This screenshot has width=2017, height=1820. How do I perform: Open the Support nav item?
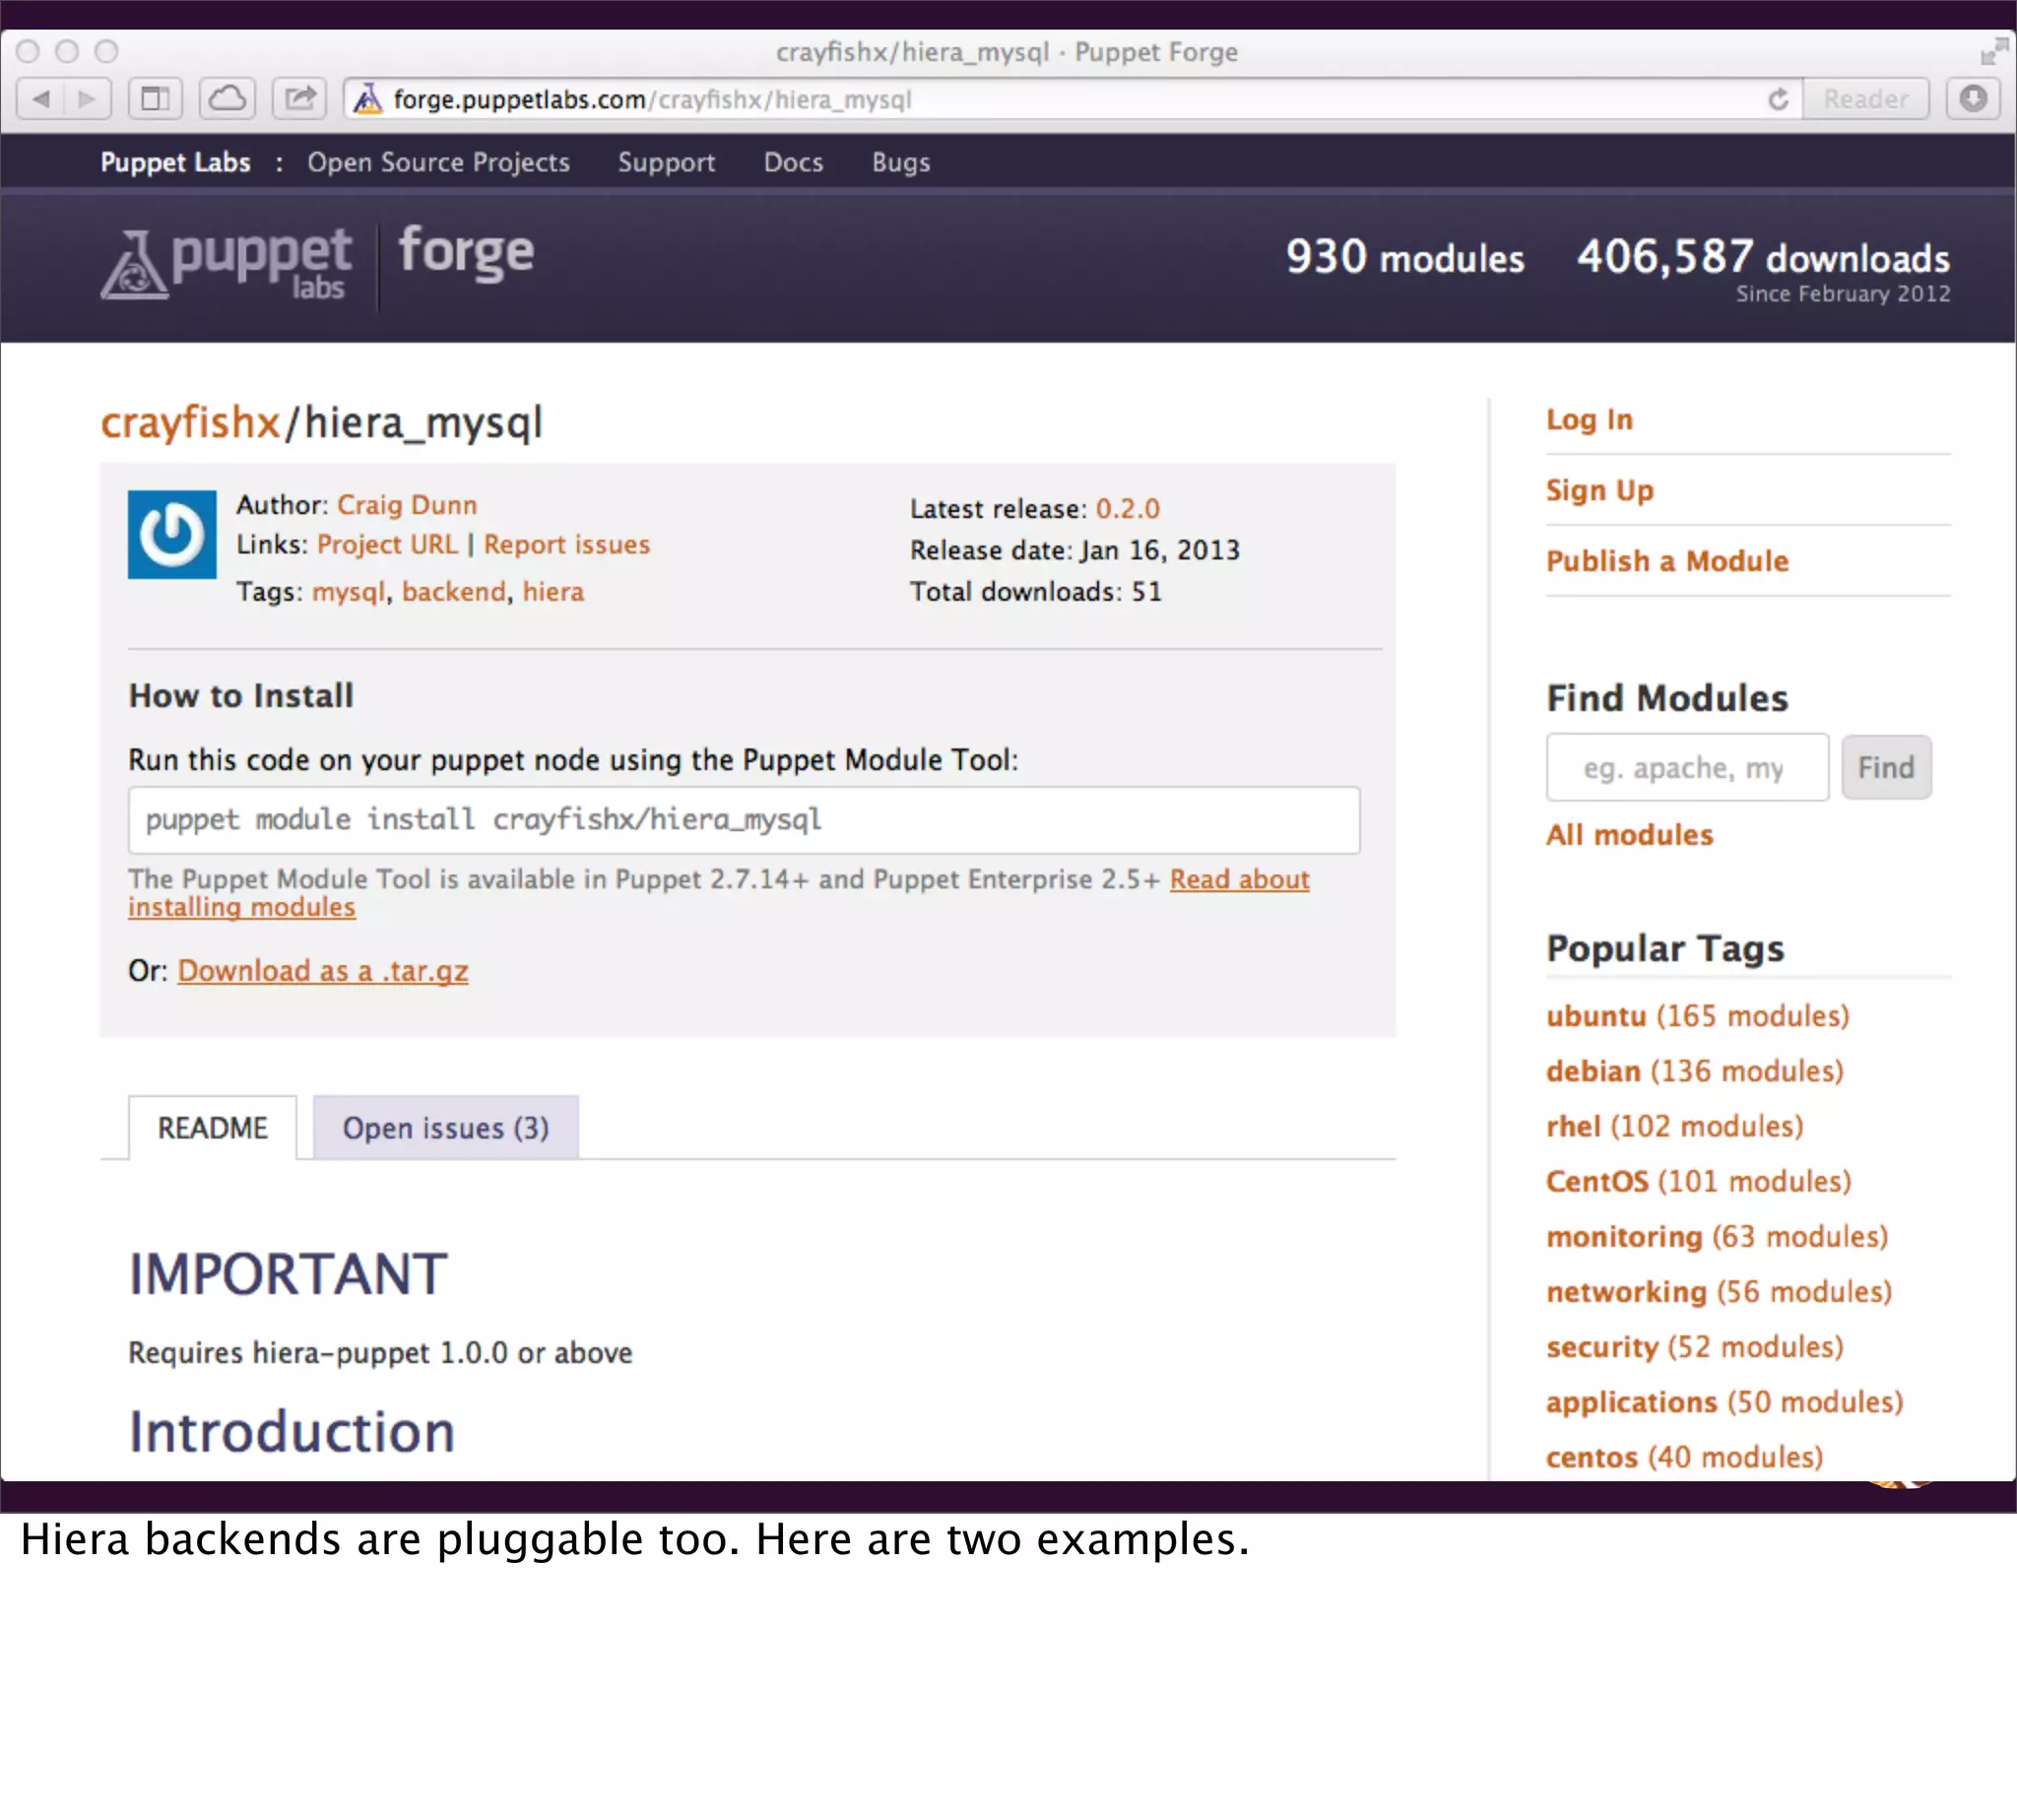point(666,162)
